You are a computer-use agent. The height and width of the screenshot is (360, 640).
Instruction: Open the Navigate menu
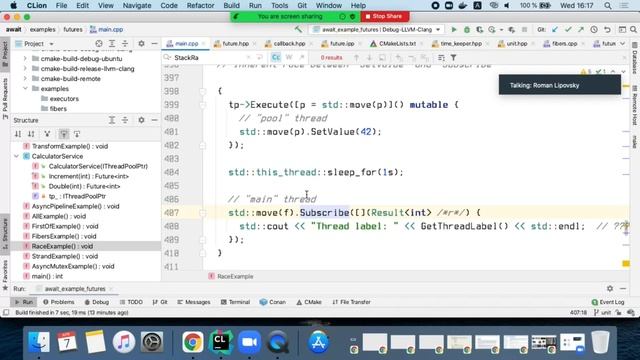(x=137, y=5)
